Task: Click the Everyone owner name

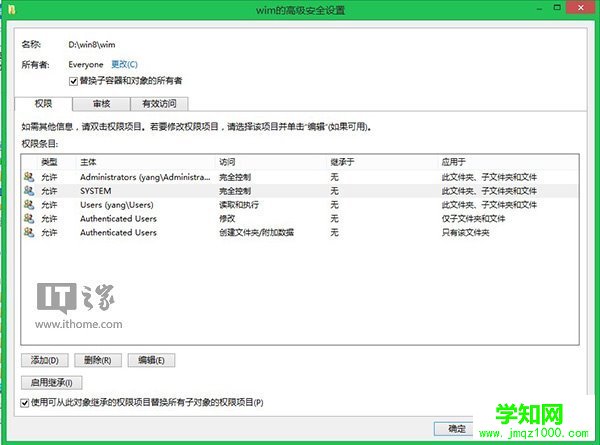Action: 86,64
